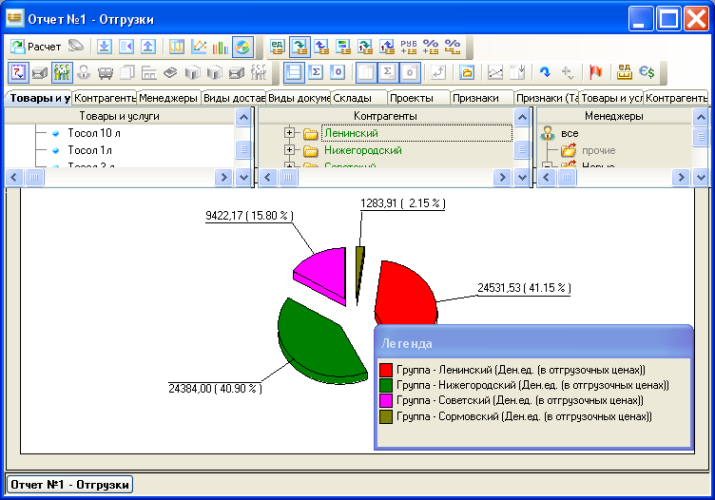
Task: Click the colored rows with coins icon
Action: point(343,46)
